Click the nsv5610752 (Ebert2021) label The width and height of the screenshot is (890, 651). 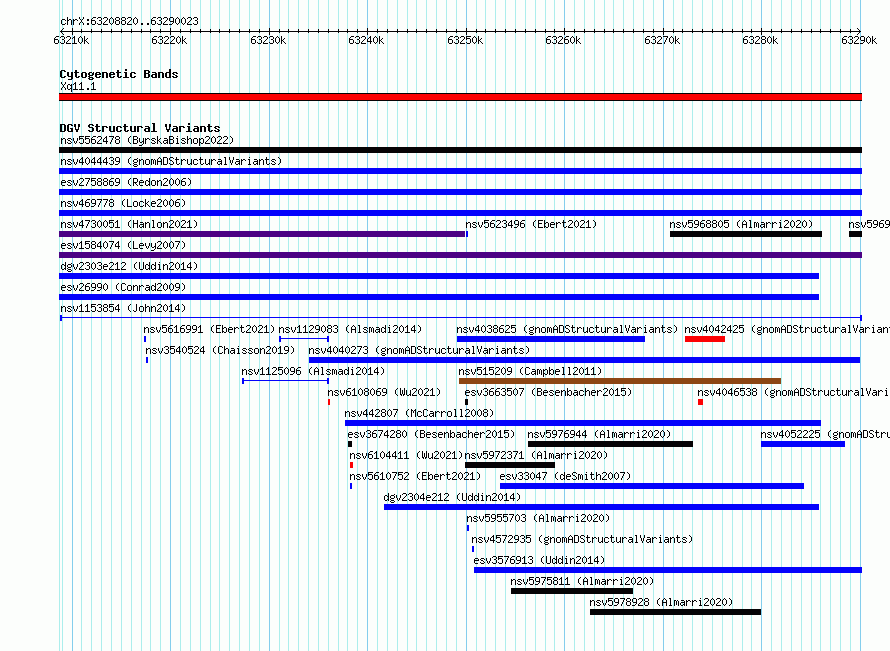(415, 476)
